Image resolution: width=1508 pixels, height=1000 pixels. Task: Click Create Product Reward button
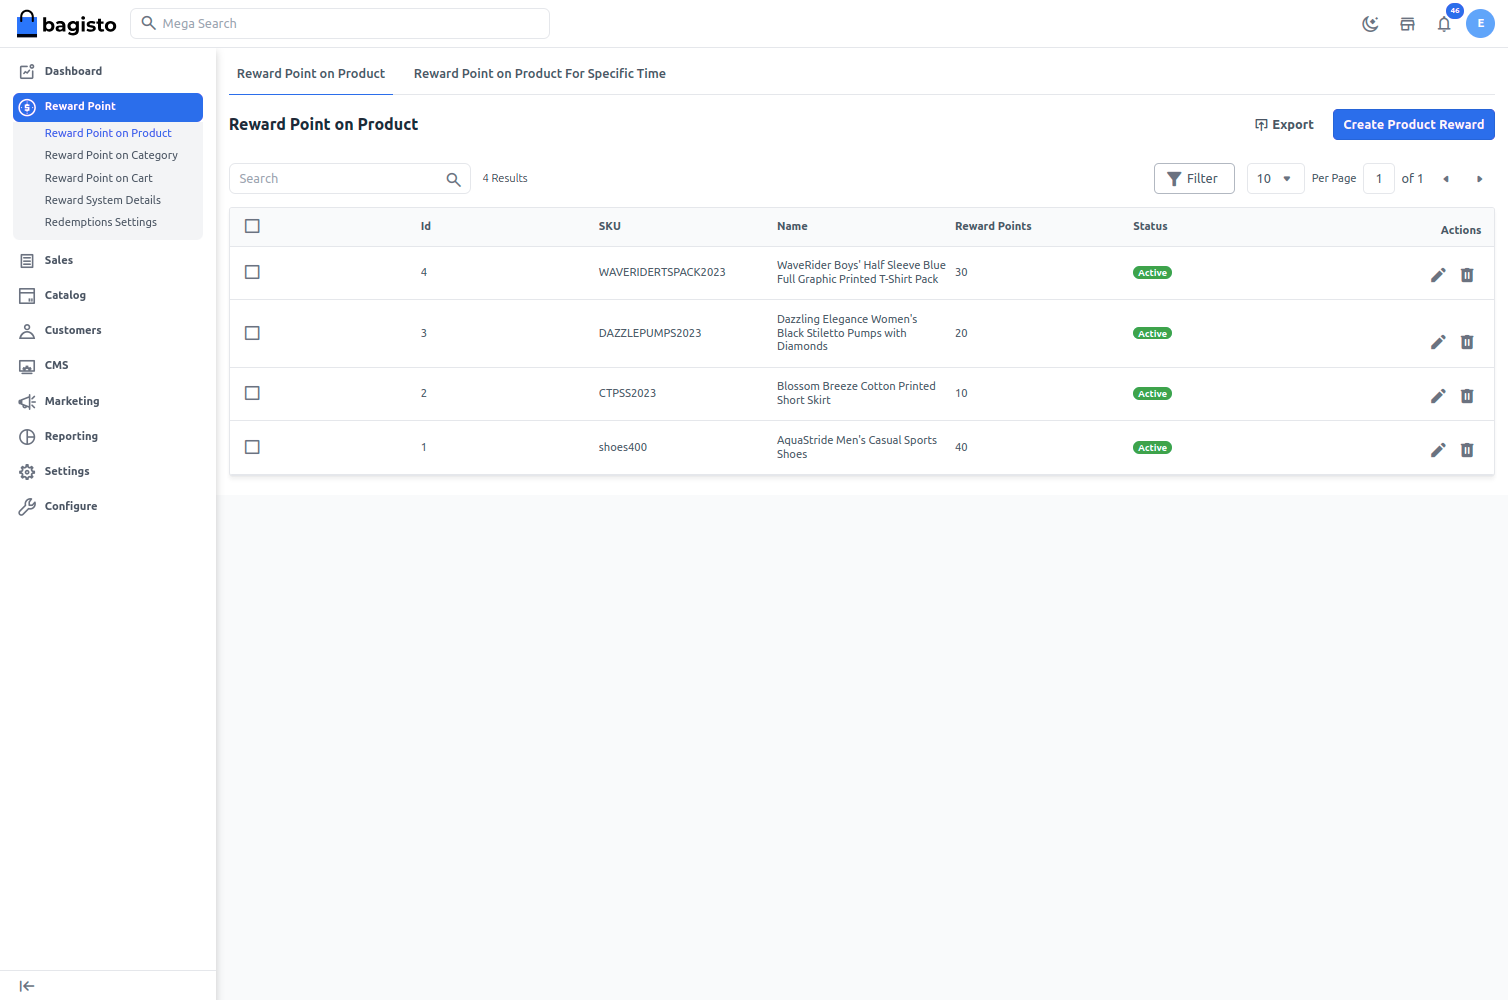tap(1413, 124)
